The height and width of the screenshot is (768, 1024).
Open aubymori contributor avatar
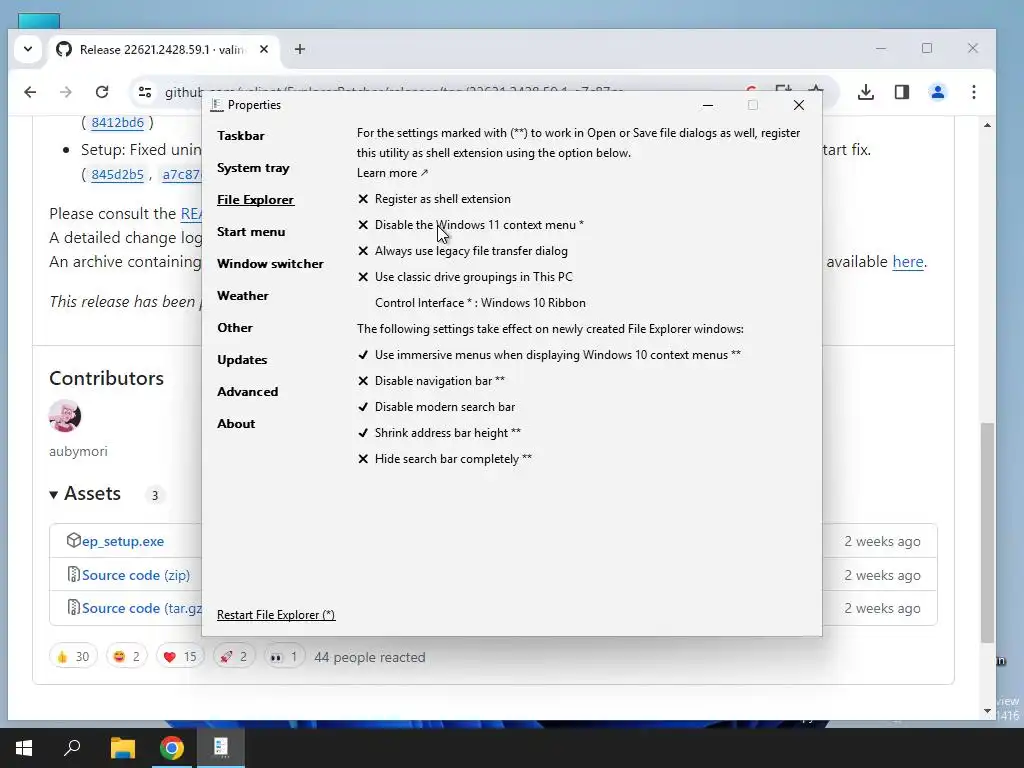65,416
